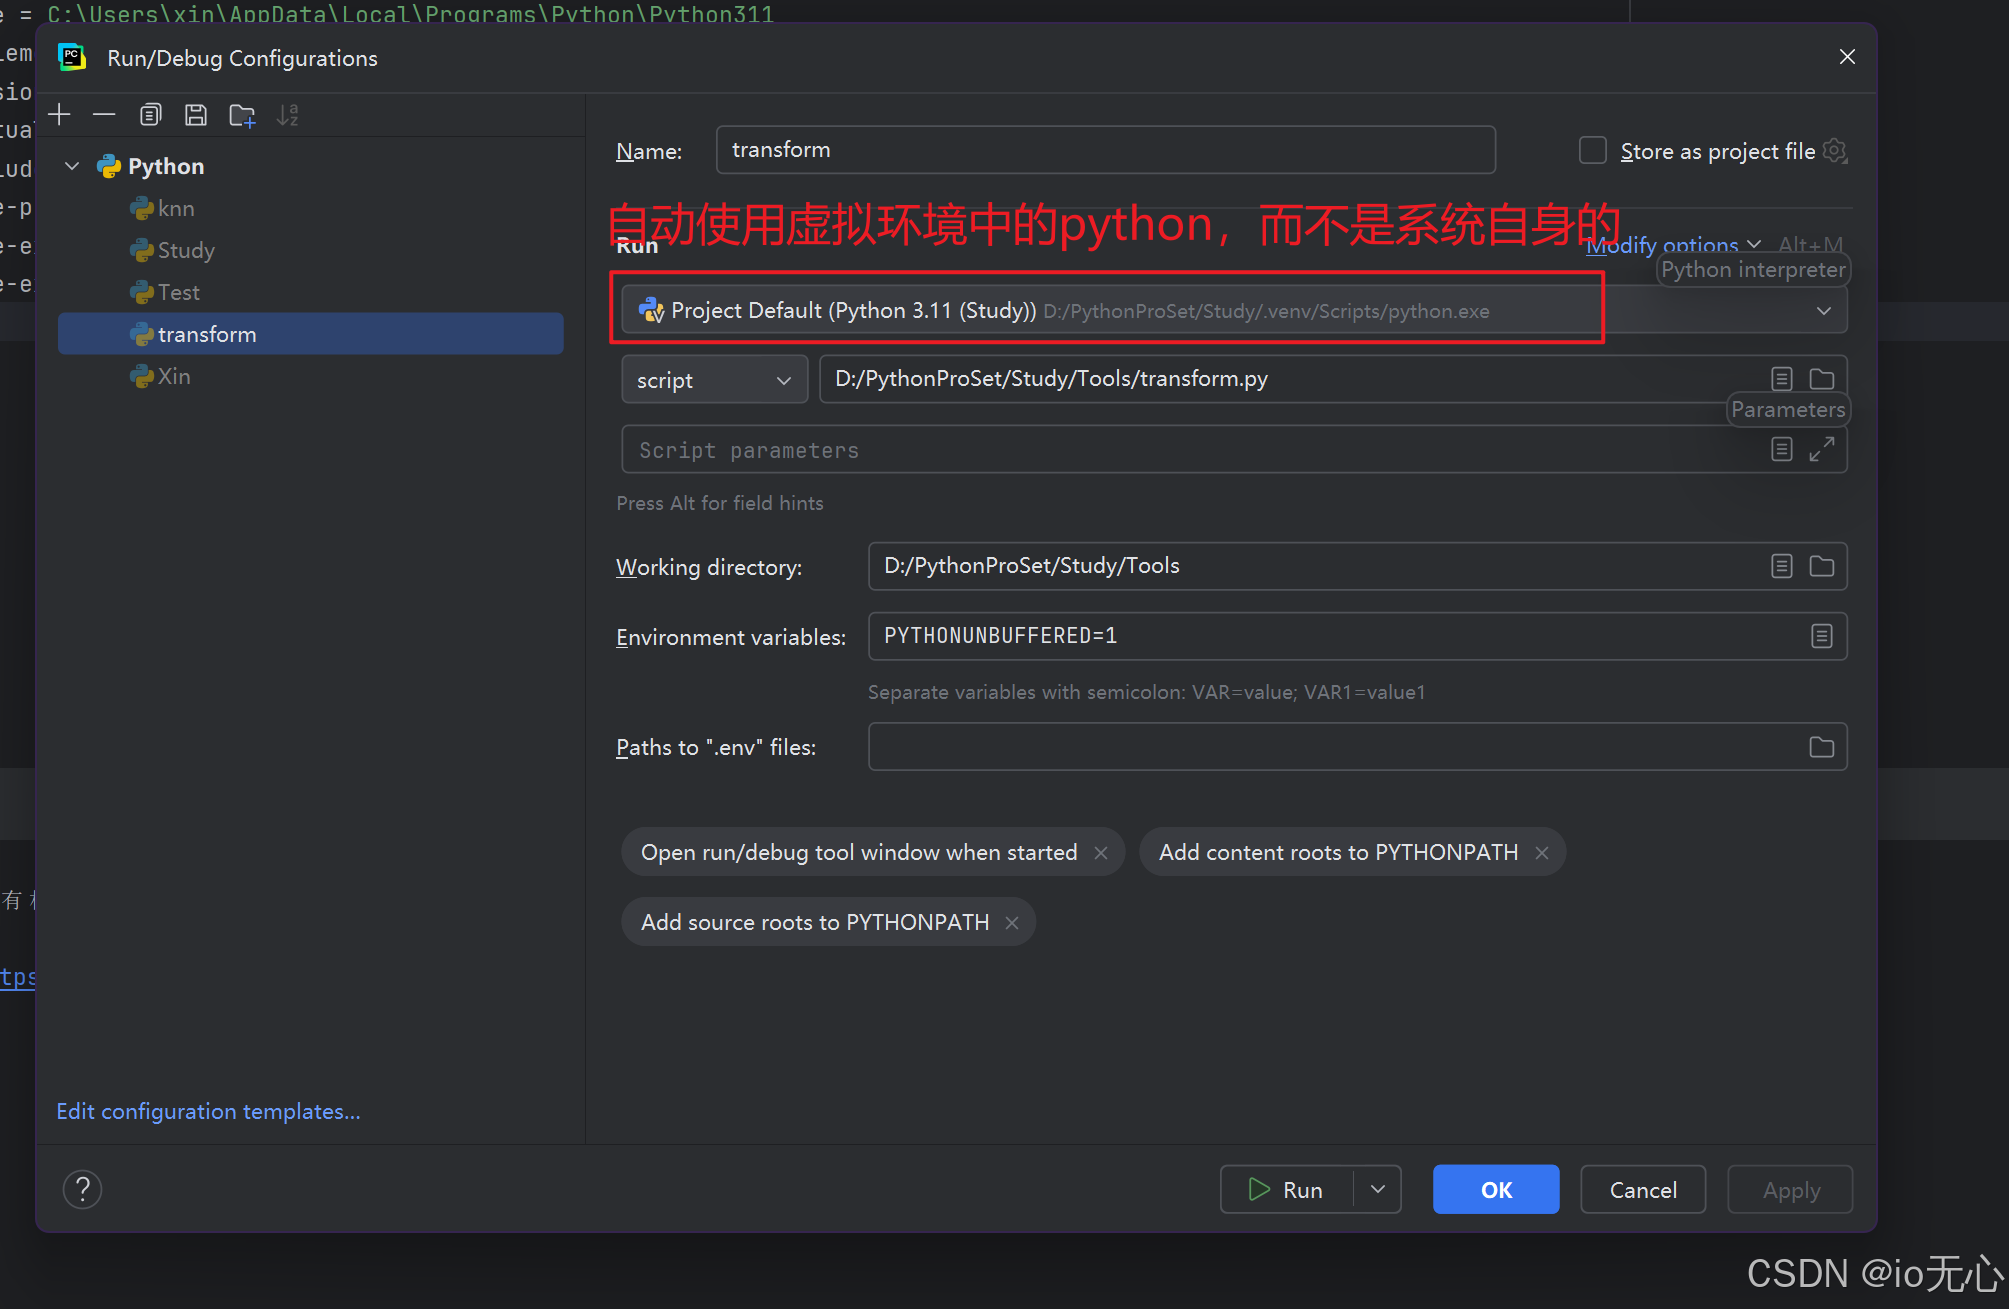Browse for a different script file
Viewport: 2009px width, 1309px height.
coord(1821,379)
